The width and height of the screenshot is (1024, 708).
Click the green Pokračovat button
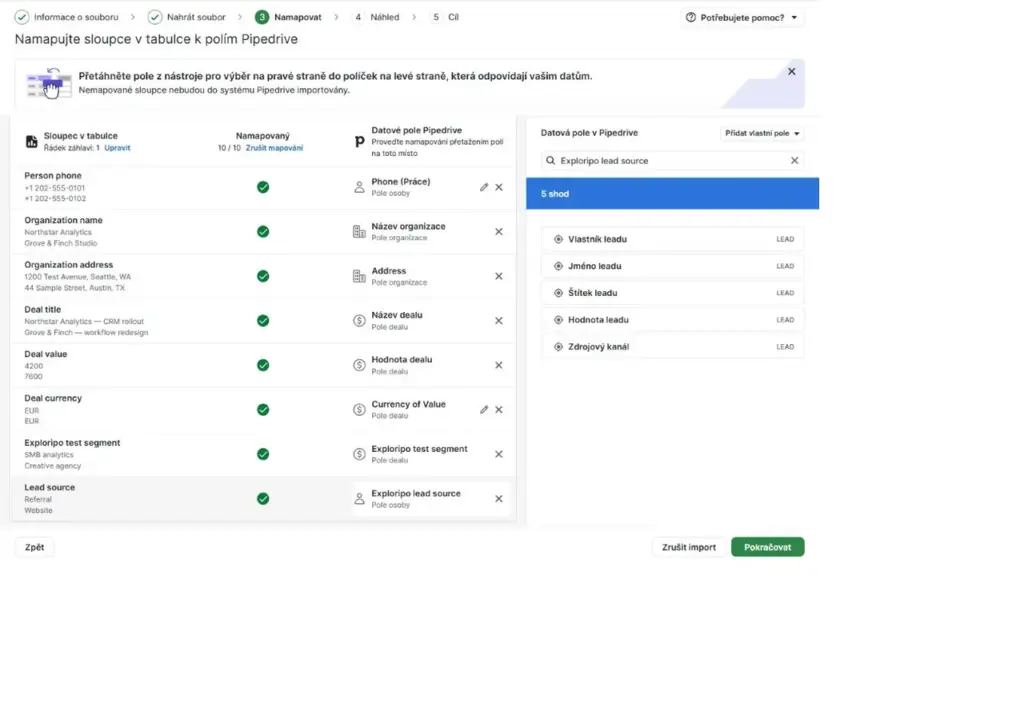pos(768,547)
